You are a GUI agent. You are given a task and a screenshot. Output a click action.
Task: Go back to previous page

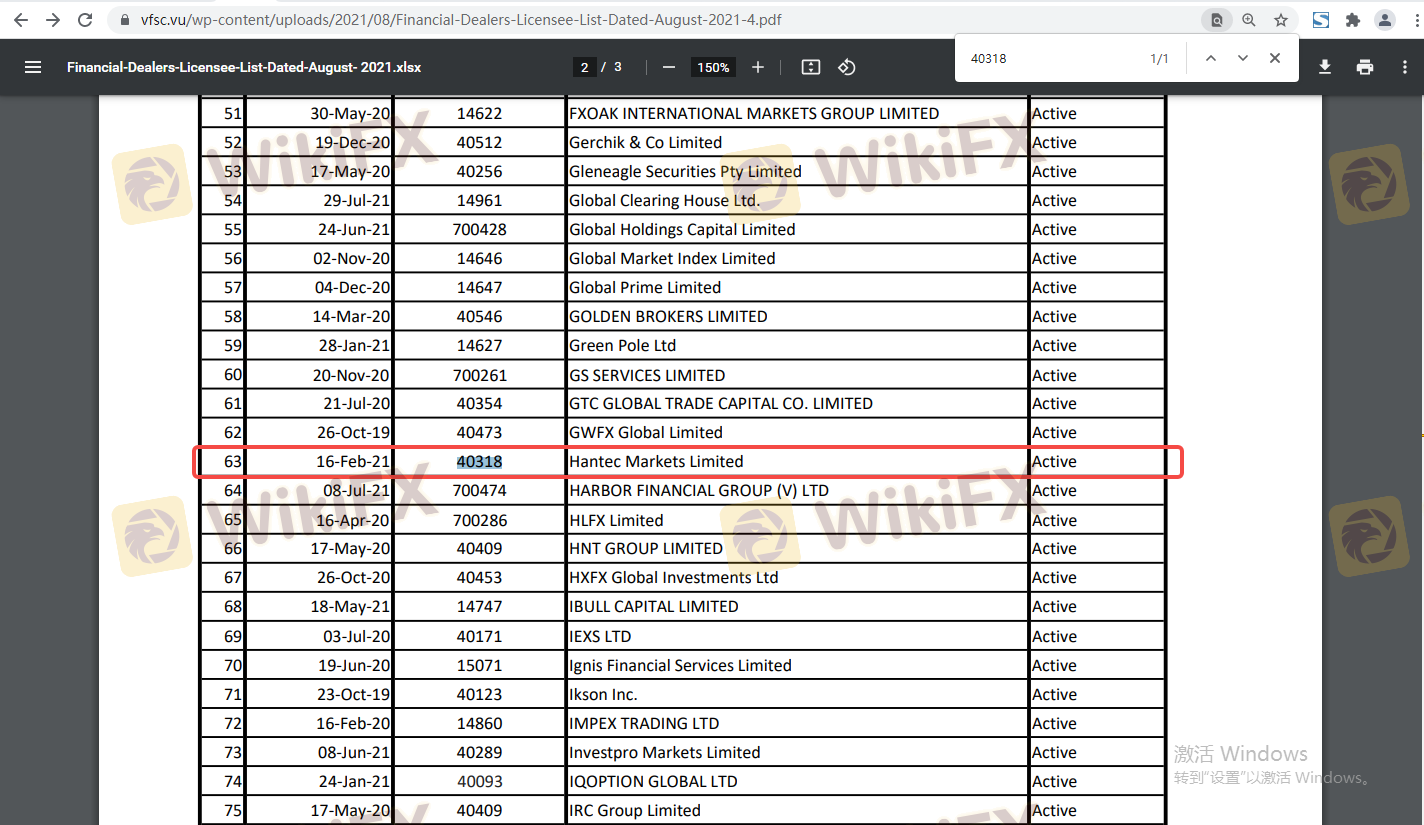point(21,20)
